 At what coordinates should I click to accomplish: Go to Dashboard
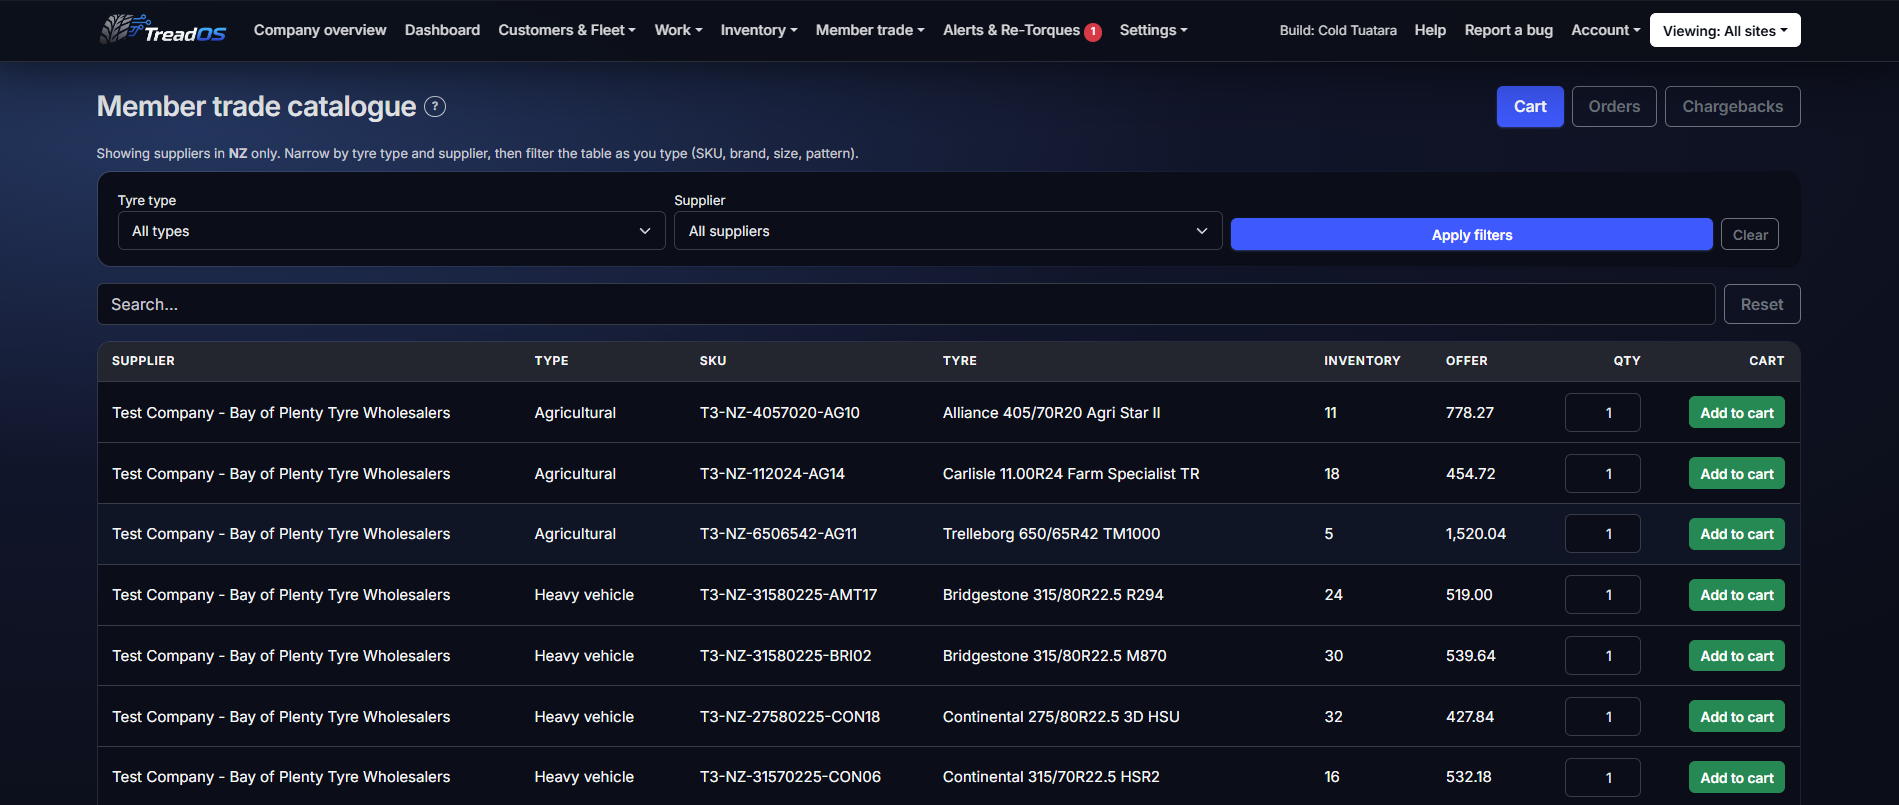tap(442, 30)
